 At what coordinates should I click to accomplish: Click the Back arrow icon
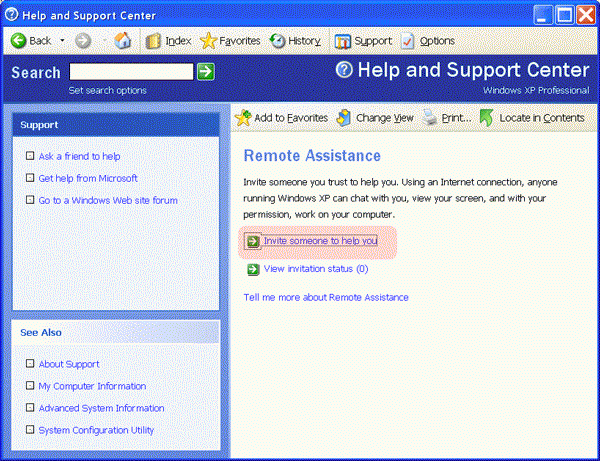click(x=18, y=41)
